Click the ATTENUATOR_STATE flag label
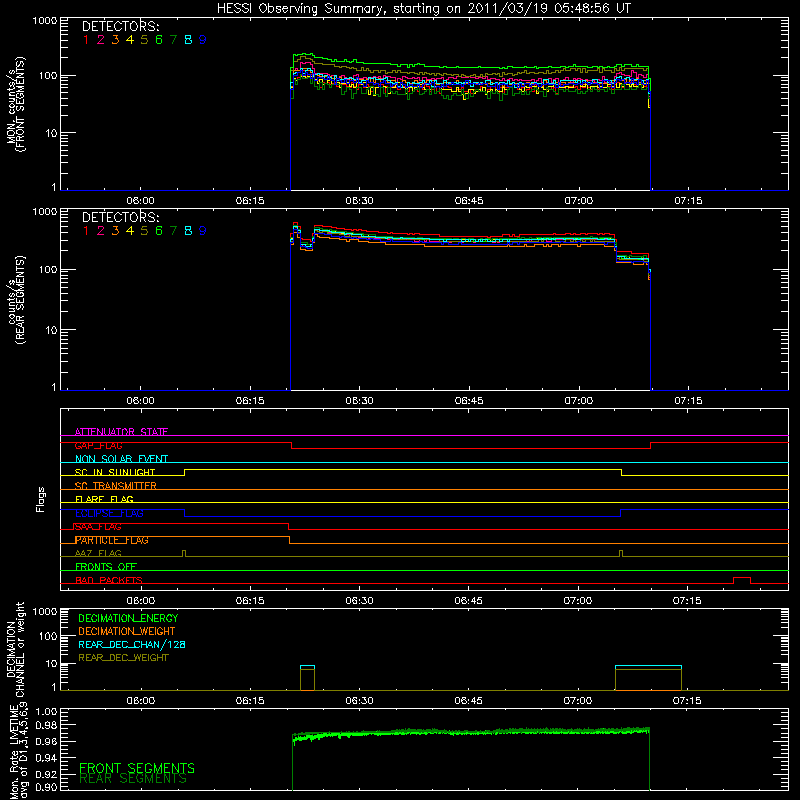This screenshot has height=800, width=800. click(121, 432)
